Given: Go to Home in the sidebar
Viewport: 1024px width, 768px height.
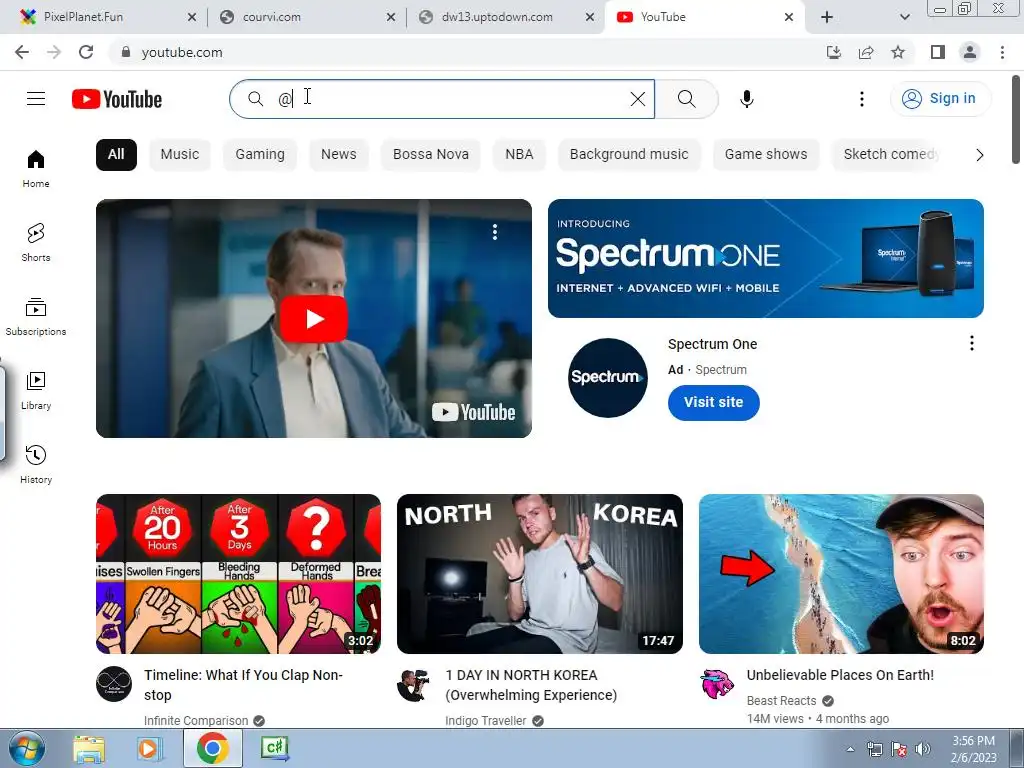Looking at the screenshot, I should click(x=36, y=168).
